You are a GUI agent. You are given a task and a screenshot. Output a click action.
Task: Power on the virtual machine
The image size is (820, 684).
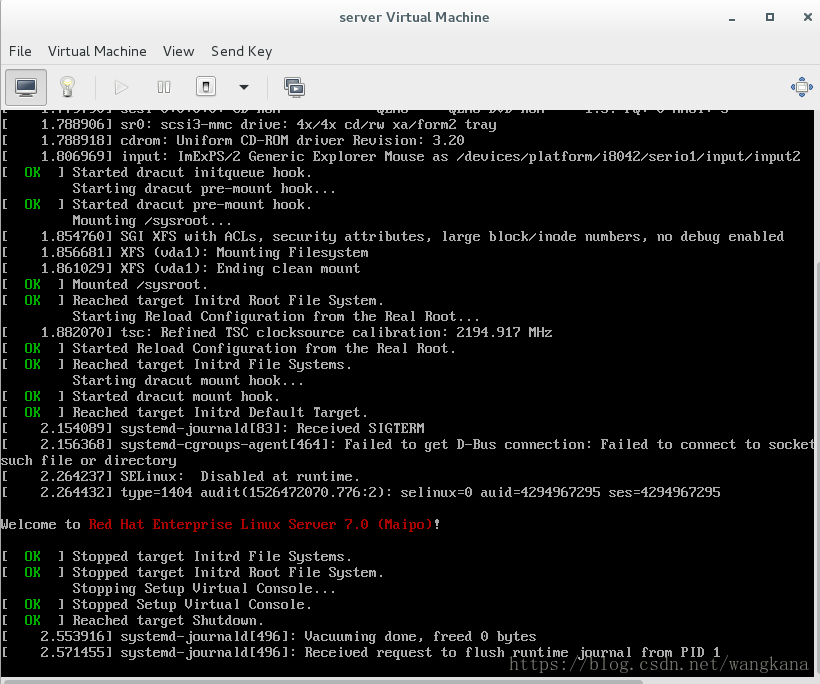click(121, 87)
